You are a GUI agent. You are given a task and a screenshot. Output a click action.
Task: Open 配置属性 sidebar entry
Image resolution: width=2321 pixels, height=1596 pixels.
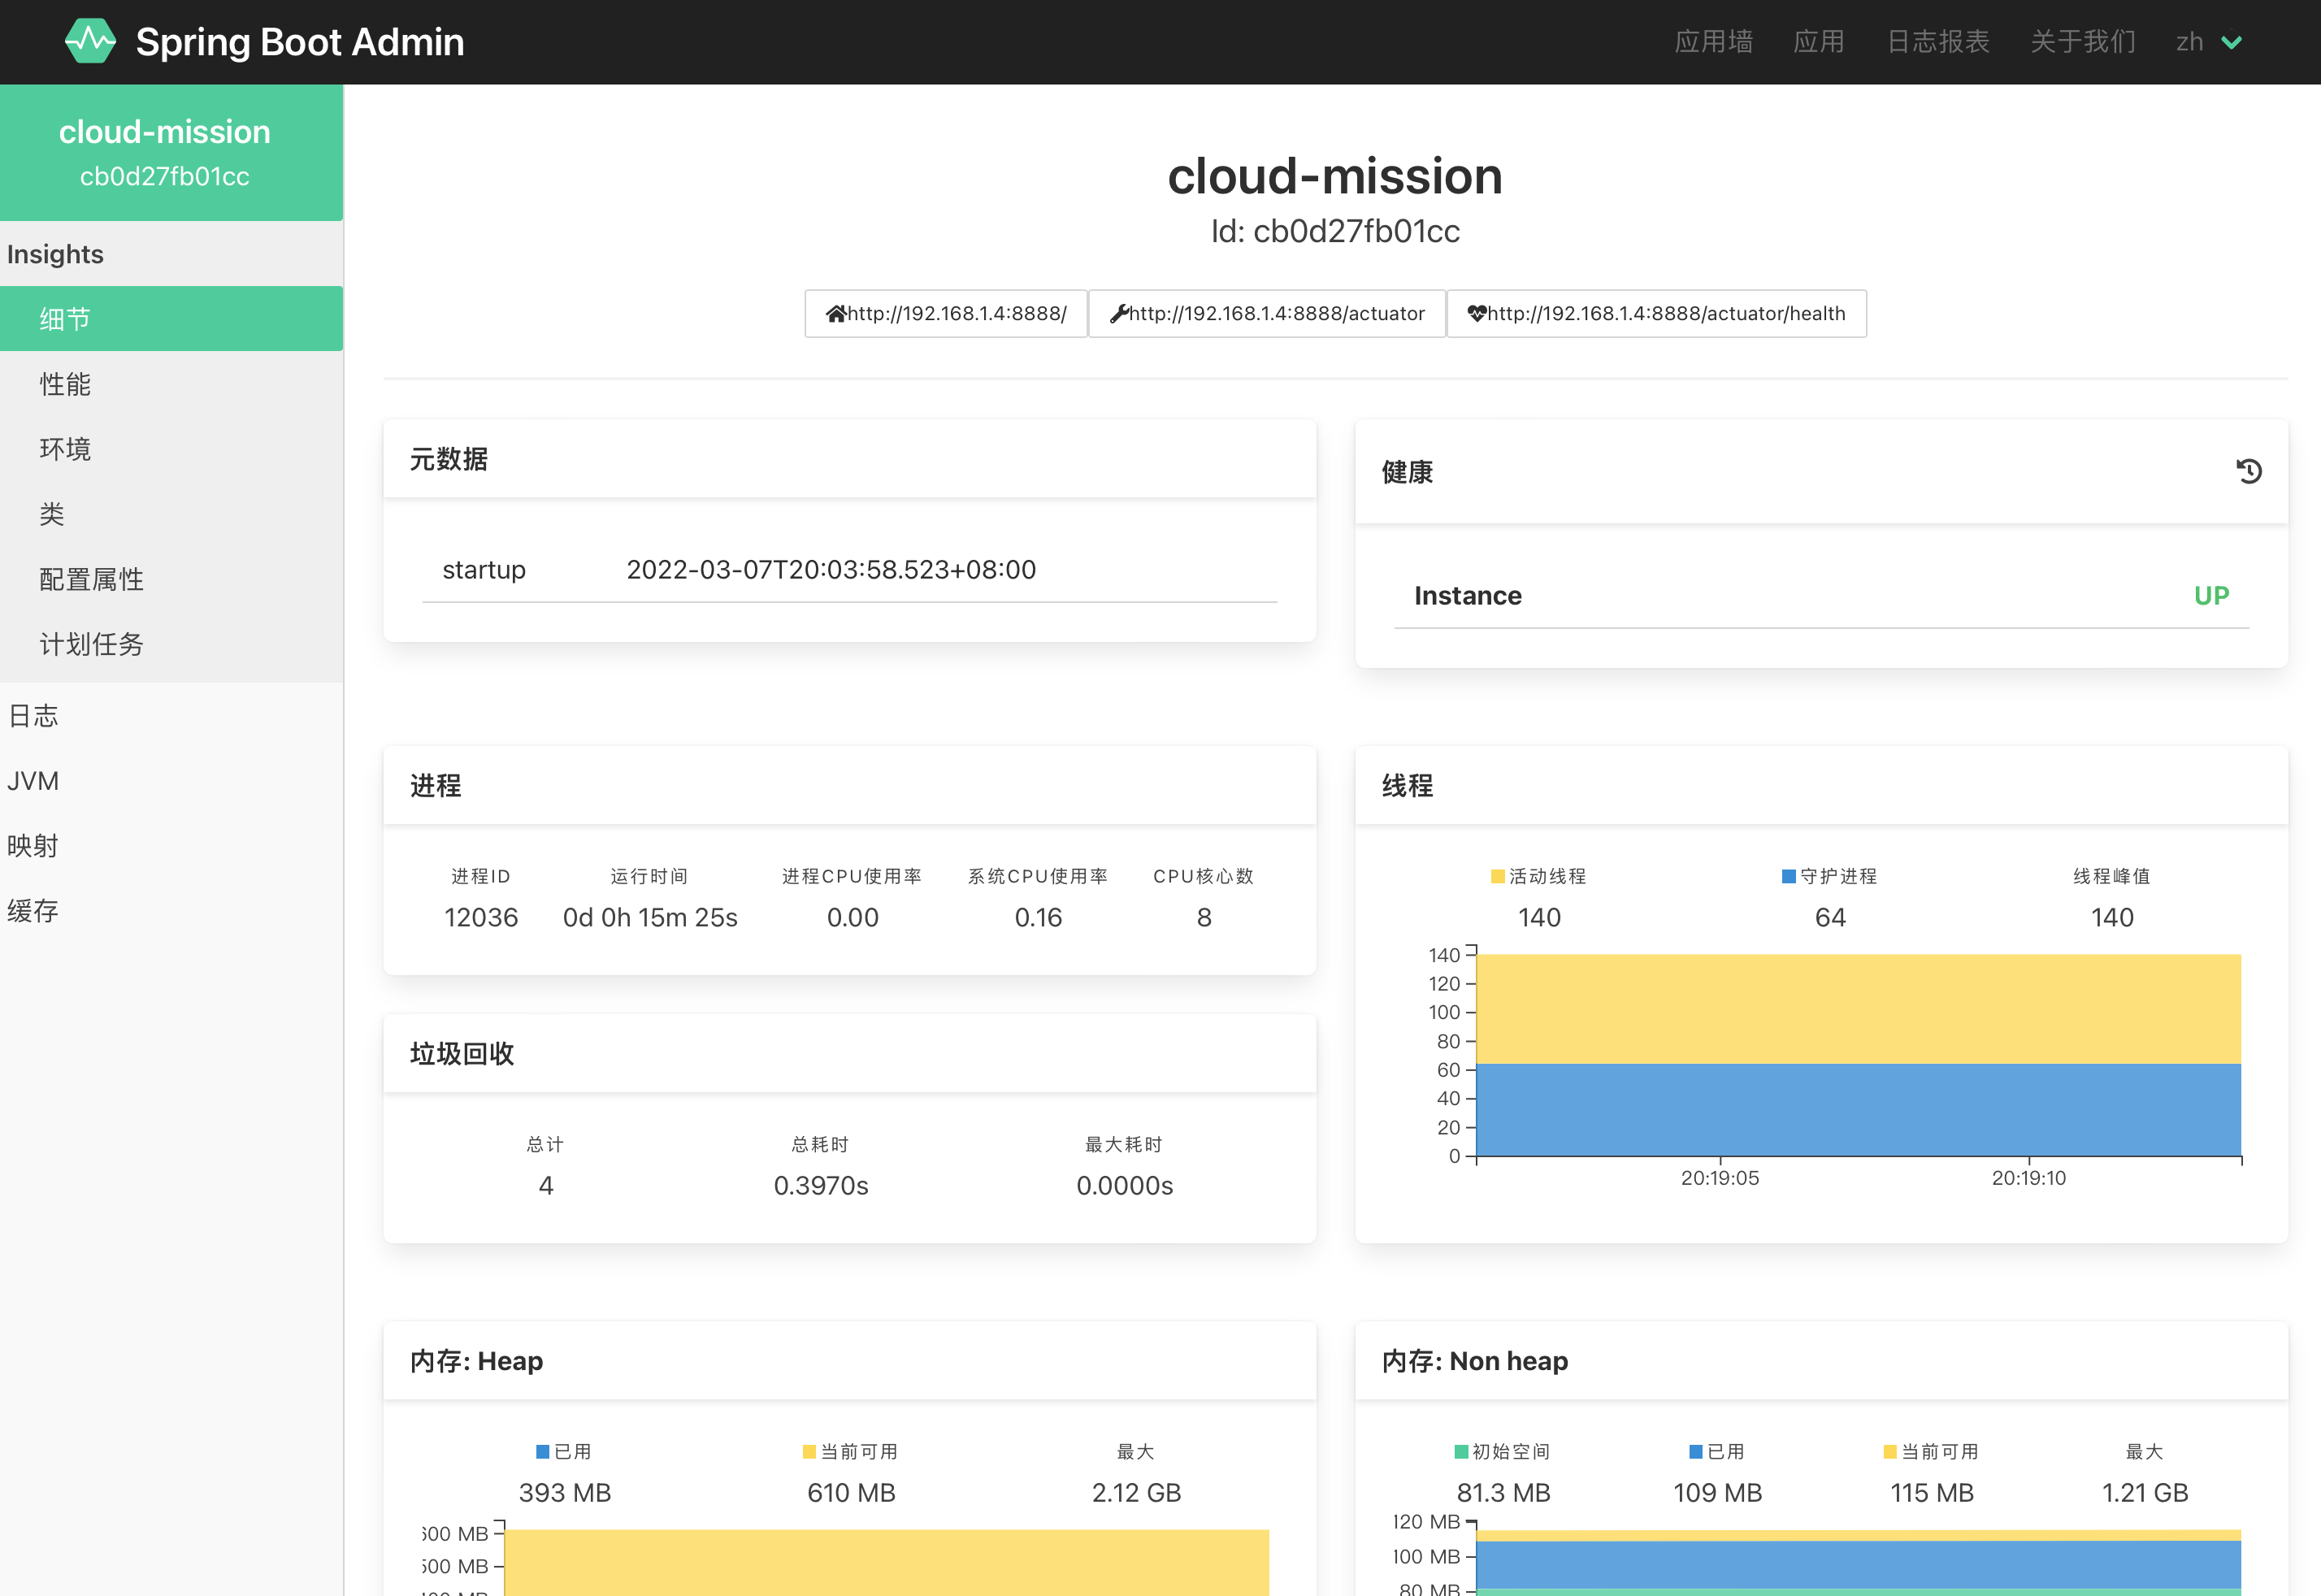coord(91,579)
